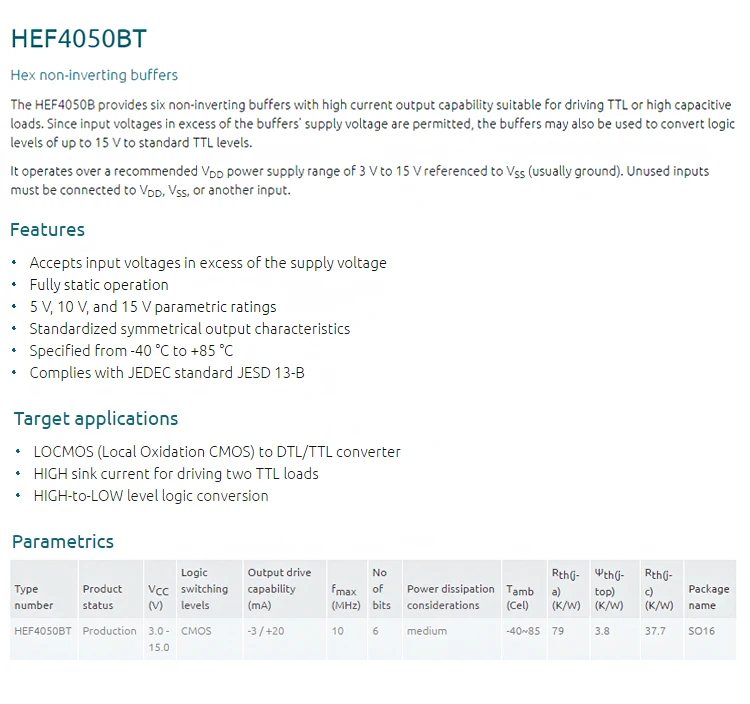
Task: Select '5 V, 10 V, and 15 V parametric ratings' line
Action: [x=153, y=307]
